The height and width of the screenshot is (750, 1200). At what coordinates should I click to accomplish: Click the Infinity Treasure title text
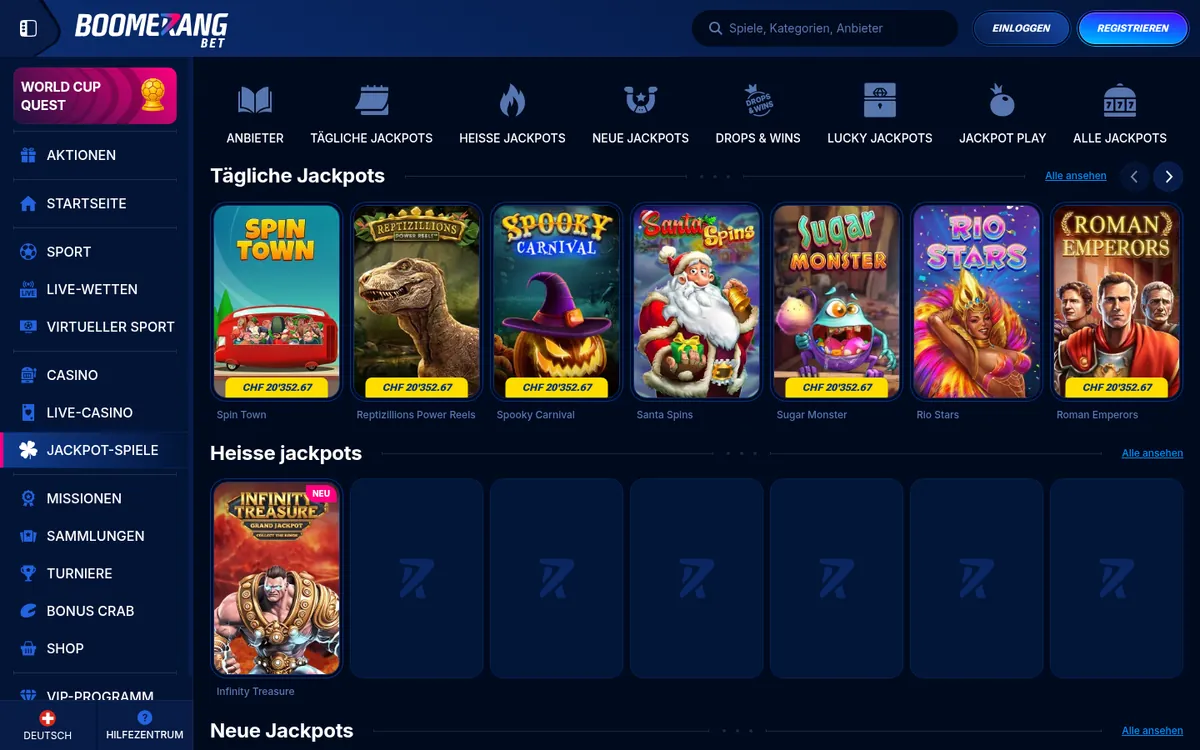point(255,692)
